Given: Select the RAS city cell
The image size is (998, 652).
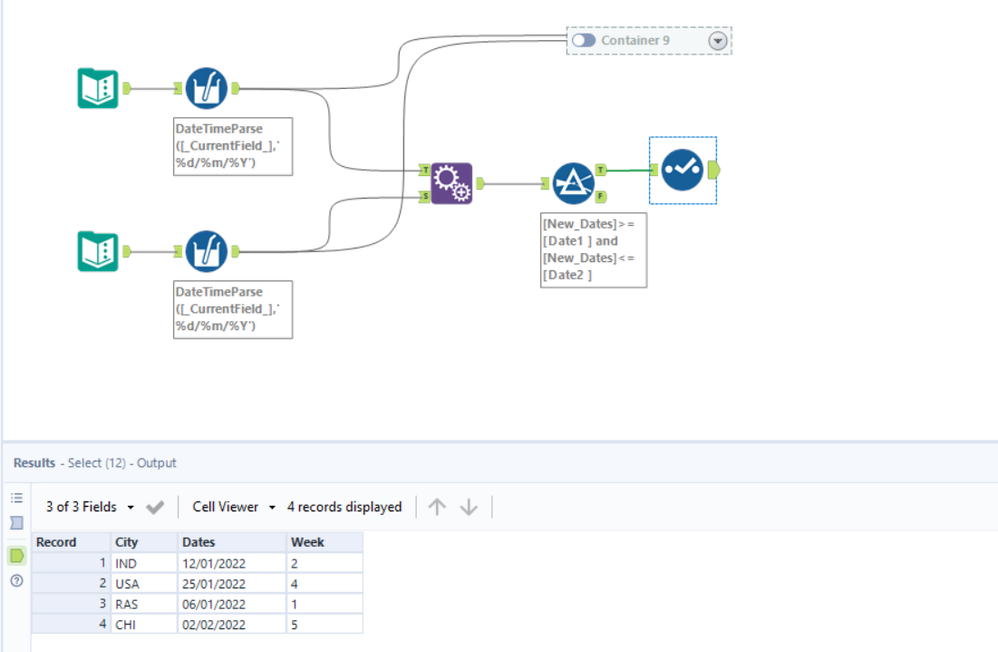Looking at the screenshot, I should (144, 604).
